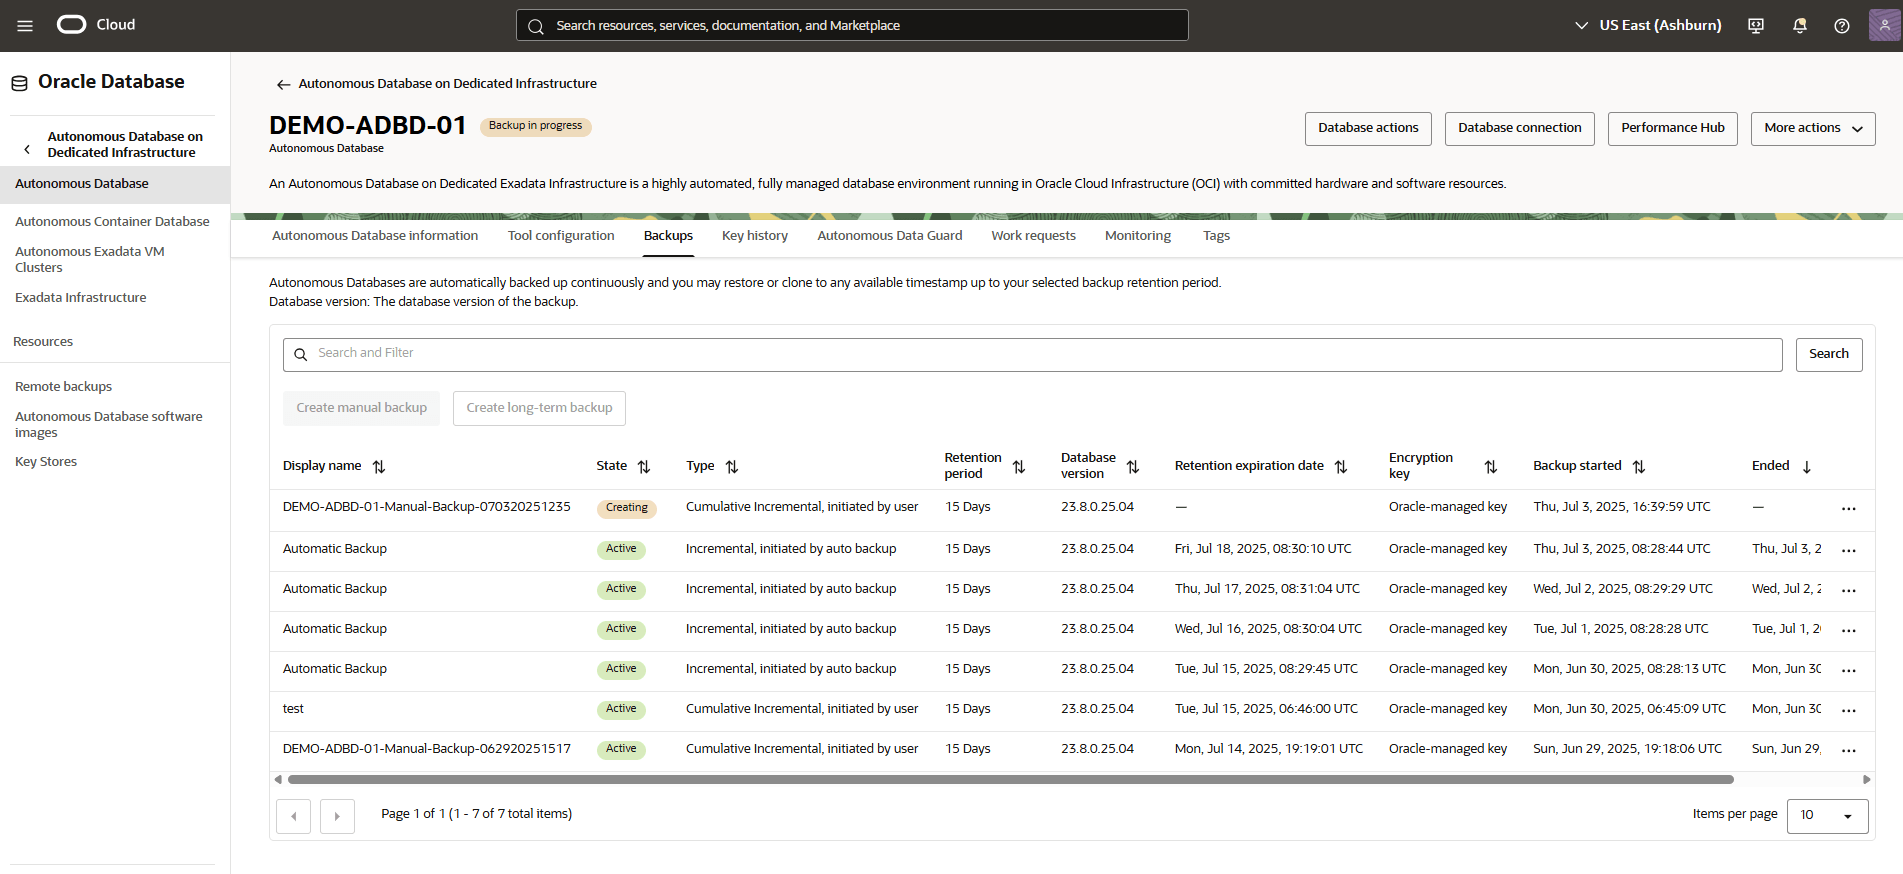Sort table by Display name

[379, 467]
